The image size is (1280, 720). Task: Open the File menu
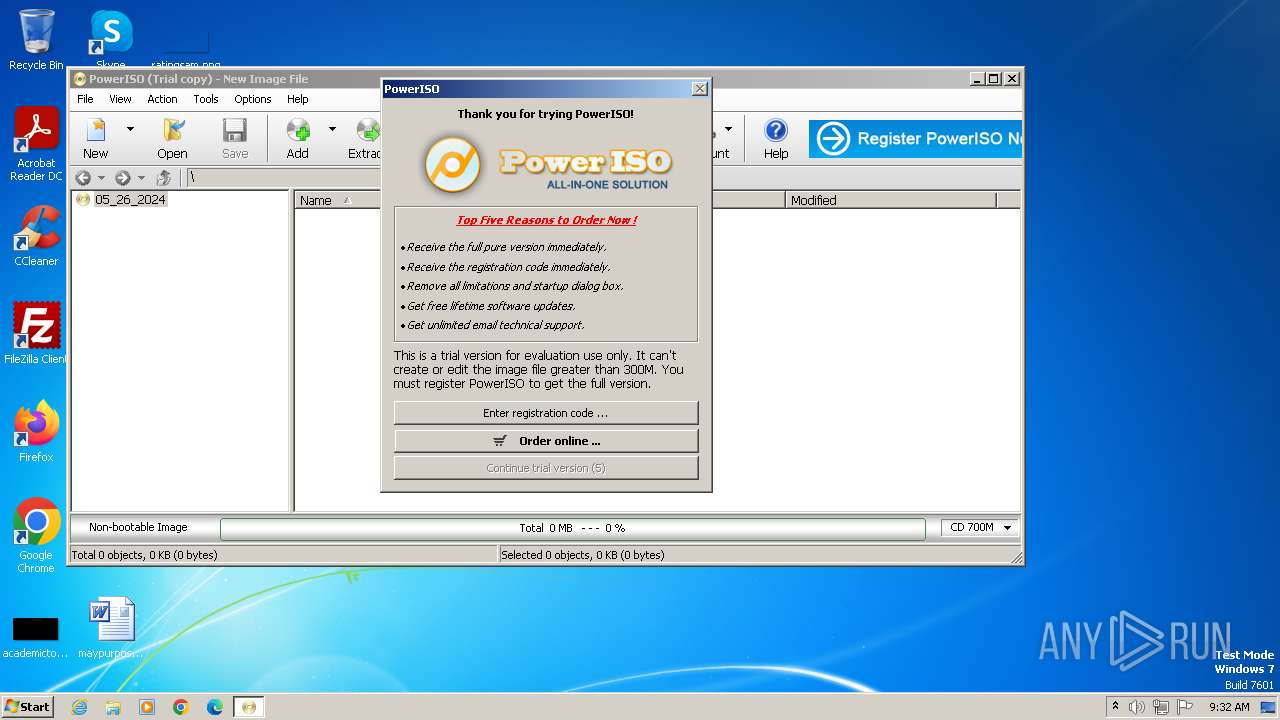(85, 99)
